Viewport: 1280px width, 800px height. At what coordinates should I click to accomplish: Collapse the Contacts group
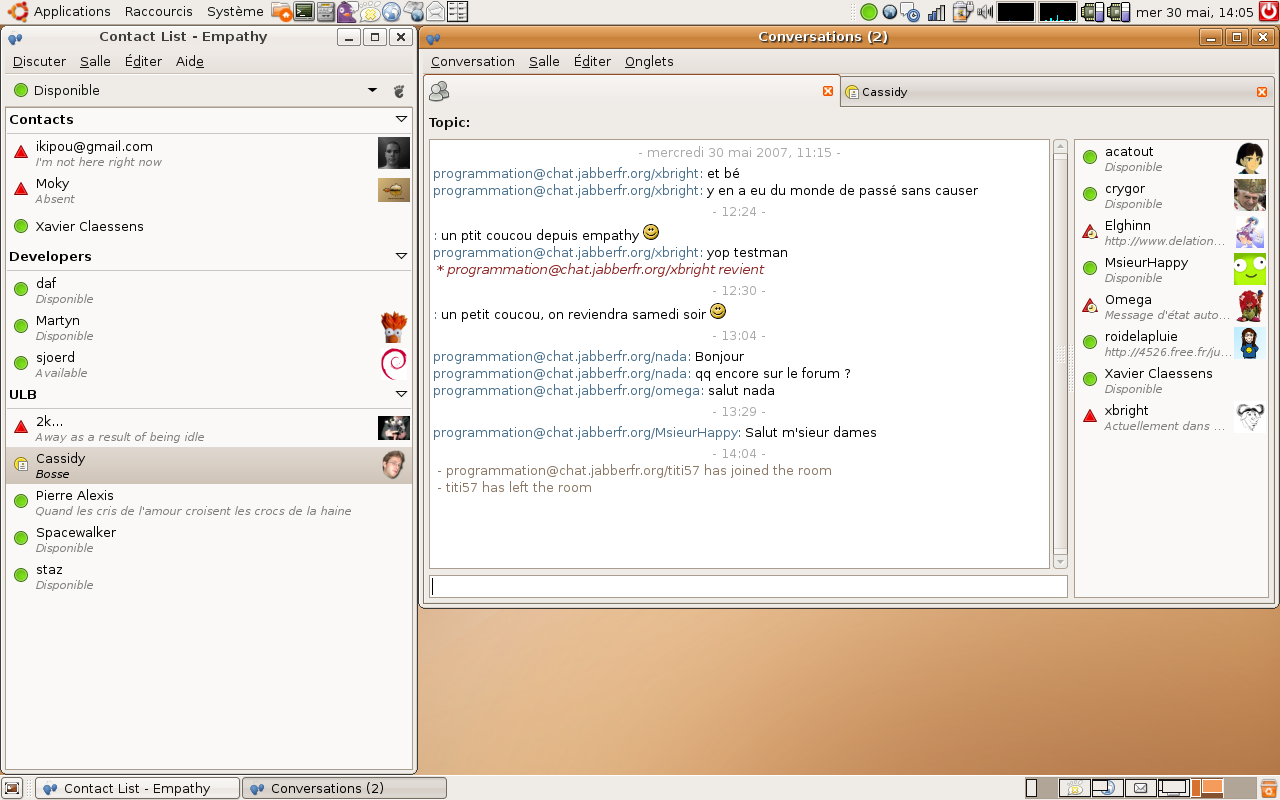(x=401, y=119)
